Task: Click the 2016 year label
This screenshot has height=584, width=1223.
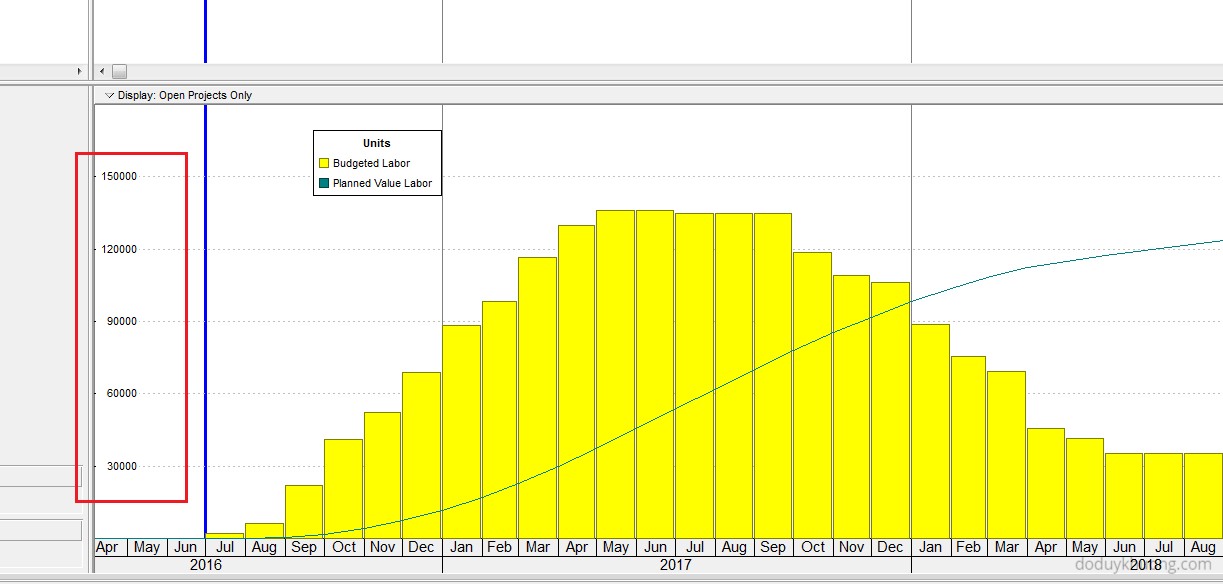Action: pos(205,565)
